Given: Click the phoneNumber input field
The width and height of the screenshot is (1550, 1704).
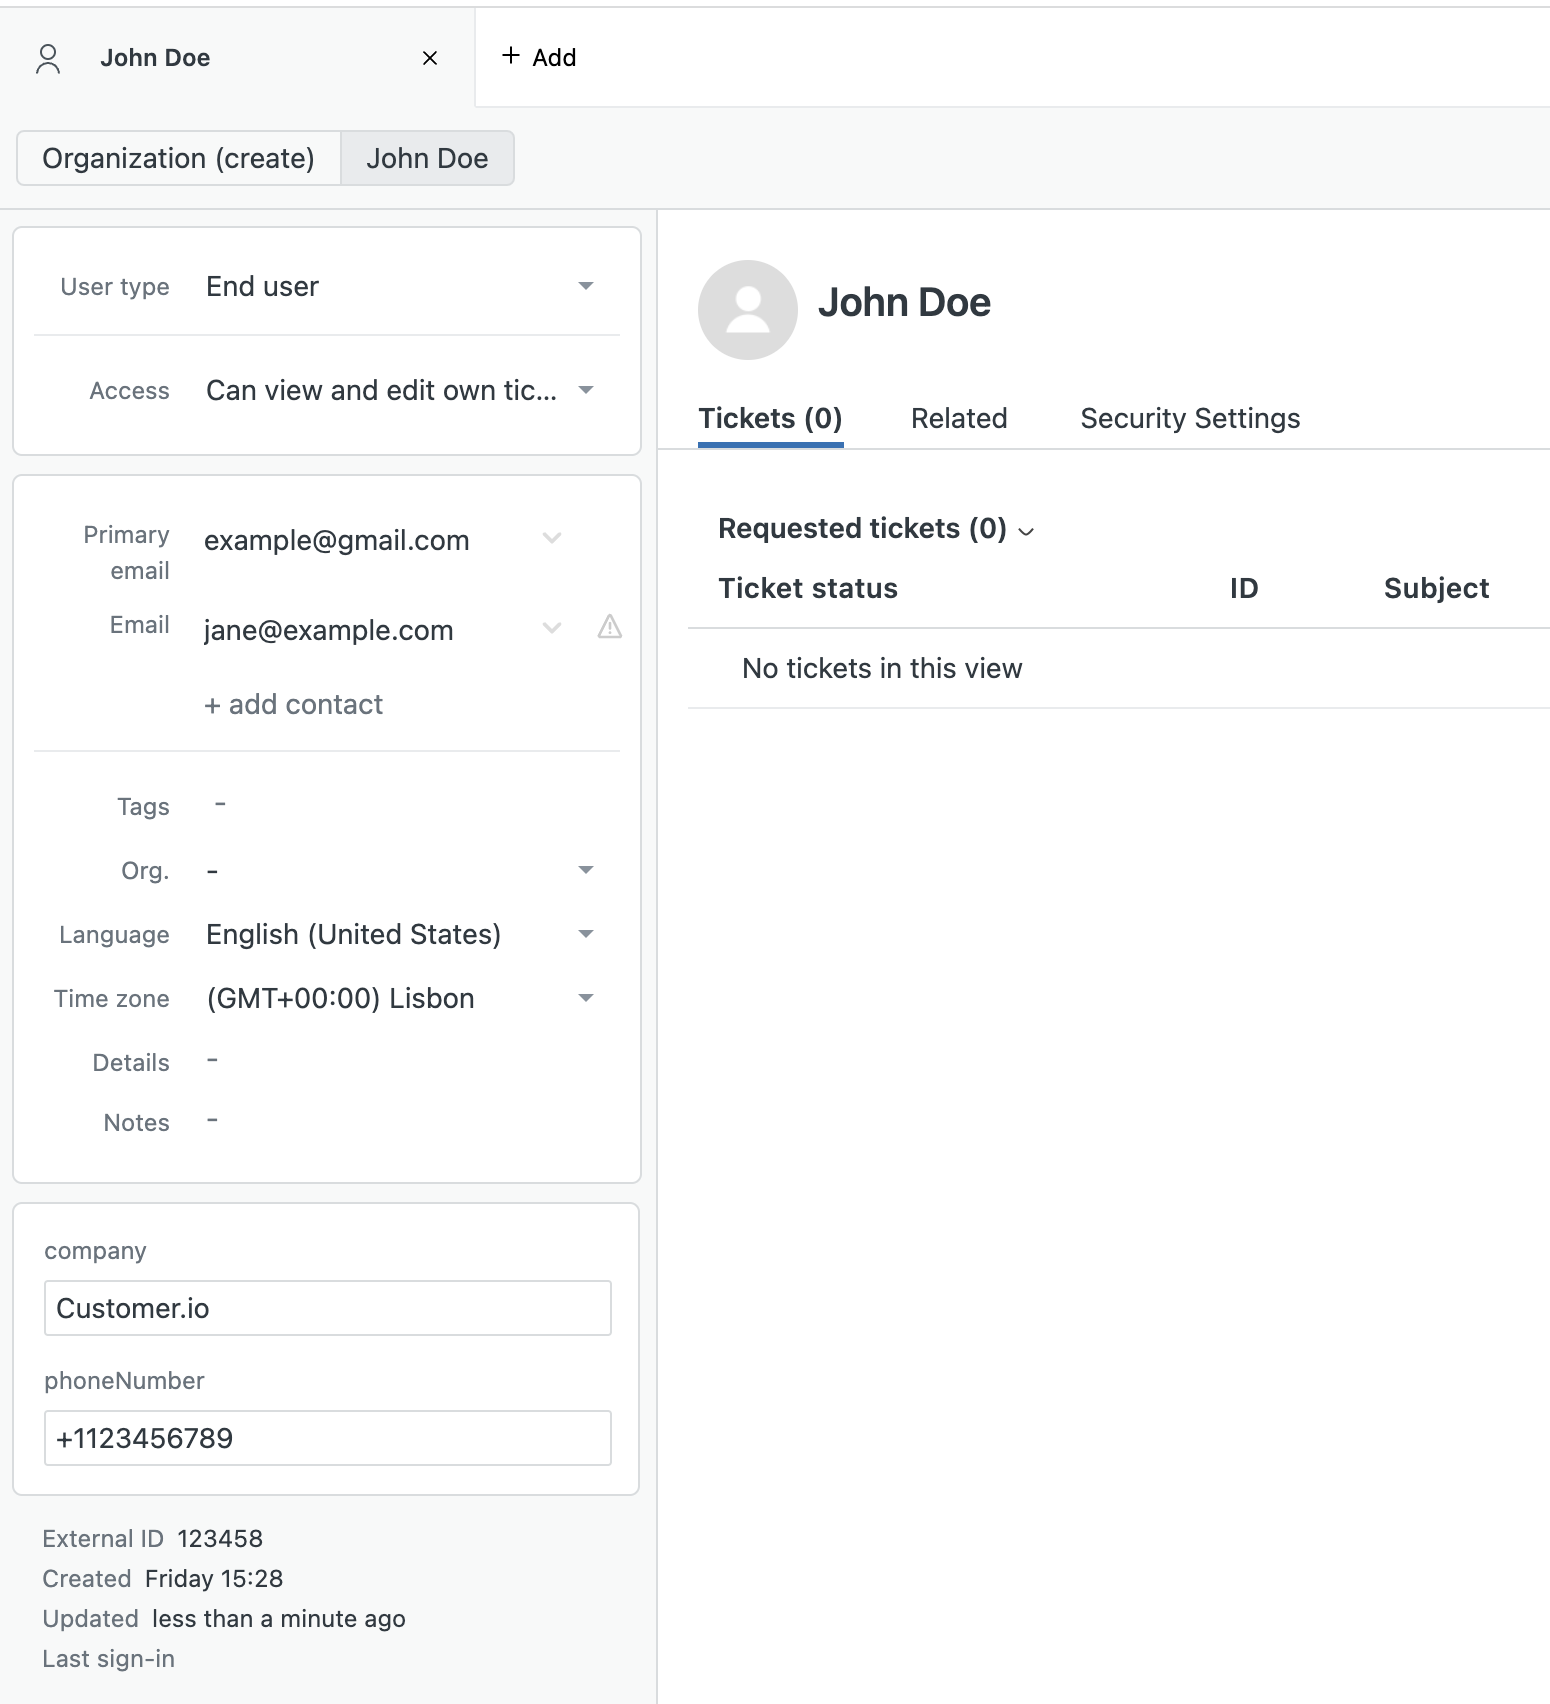Looking at the screenshot, I should [328, 1438].
